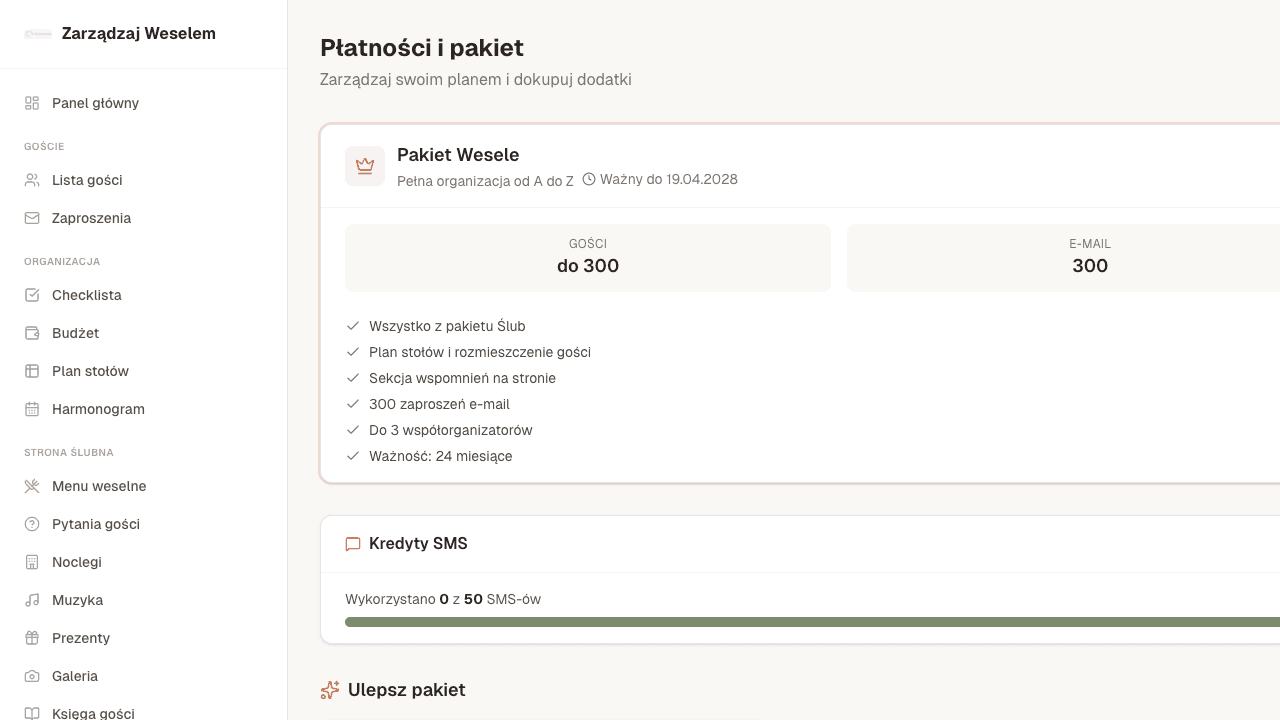1280x720 pixels.
Task: Click the GOŚCI do 300 stat card
Action: coord(588,257)
